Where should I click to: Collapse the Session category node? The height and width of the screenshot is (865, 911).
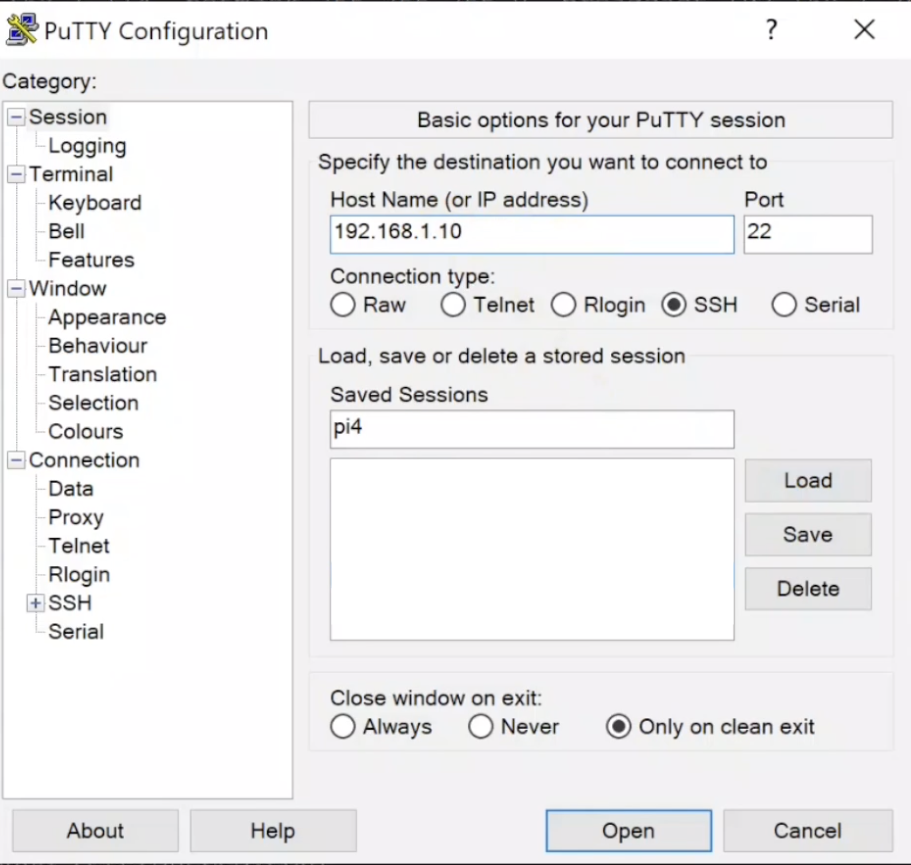16,117
